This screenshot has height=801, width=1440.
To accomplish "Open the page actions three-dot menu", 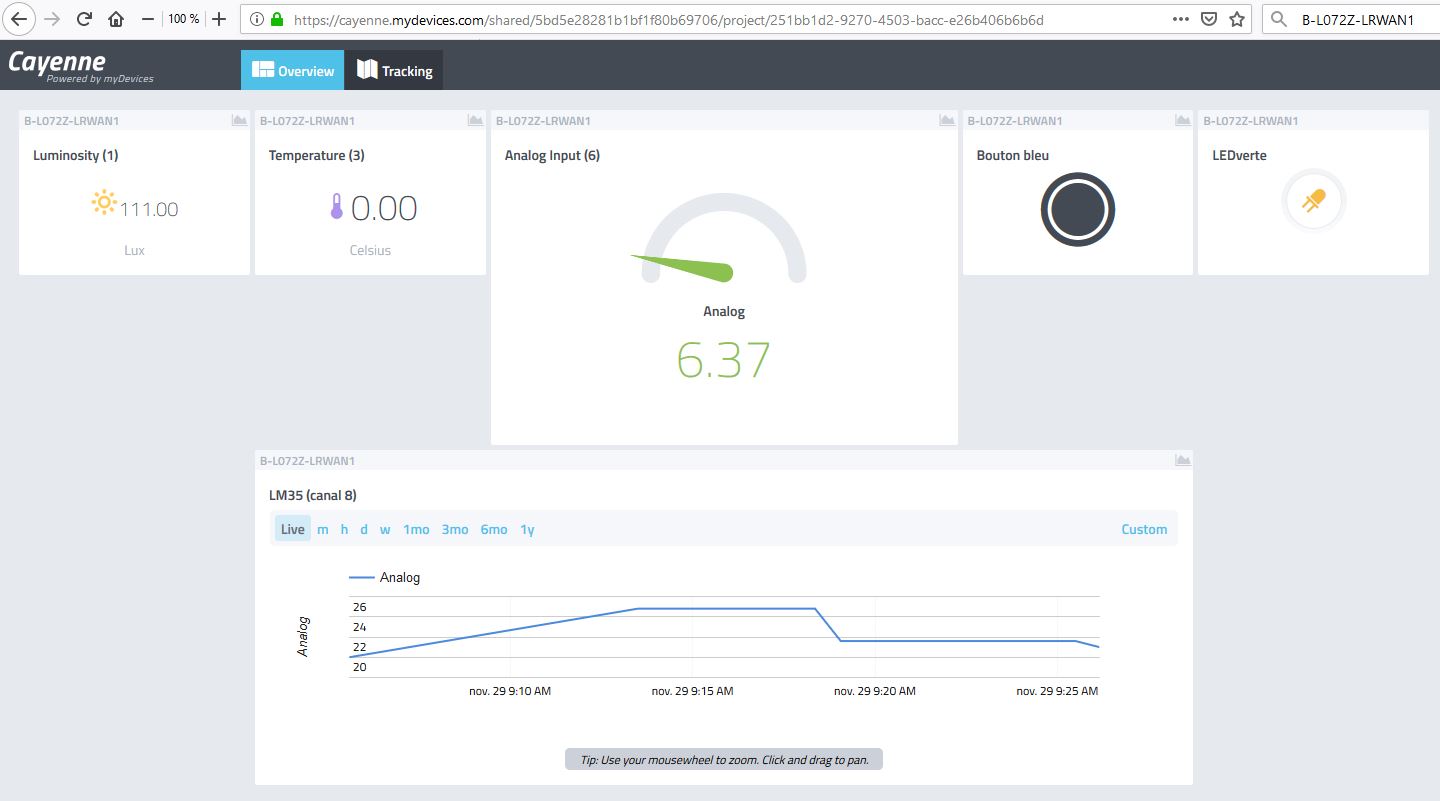I will [x=1180, y=19].
